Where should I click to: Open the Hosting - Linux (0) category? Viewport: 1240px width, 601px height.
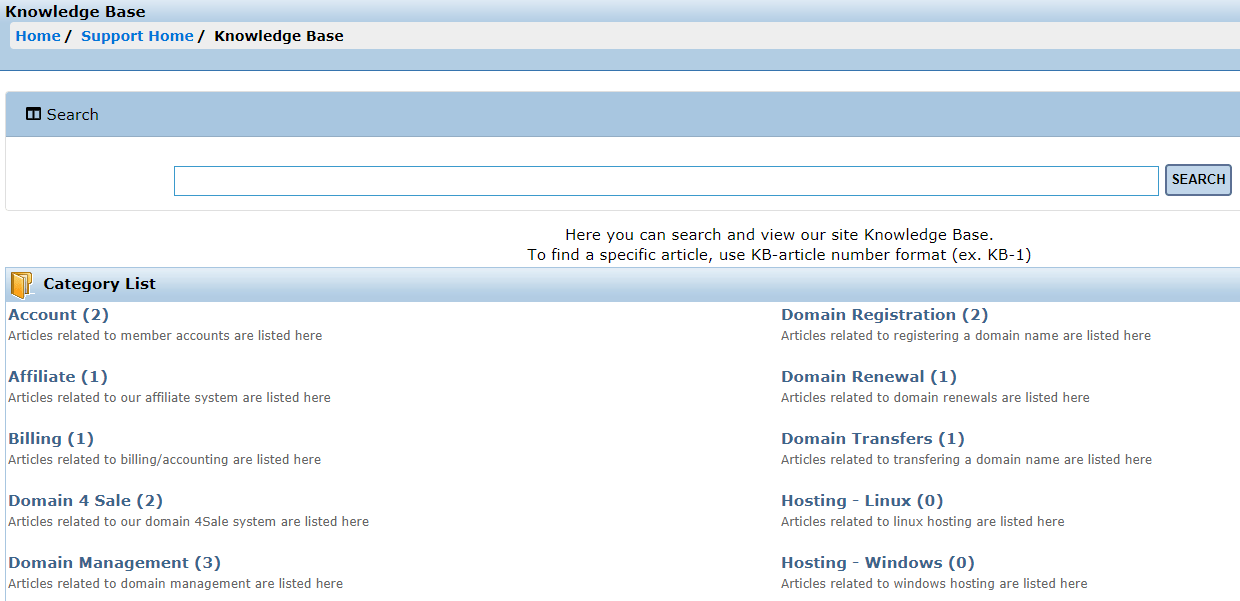[862, 501]
